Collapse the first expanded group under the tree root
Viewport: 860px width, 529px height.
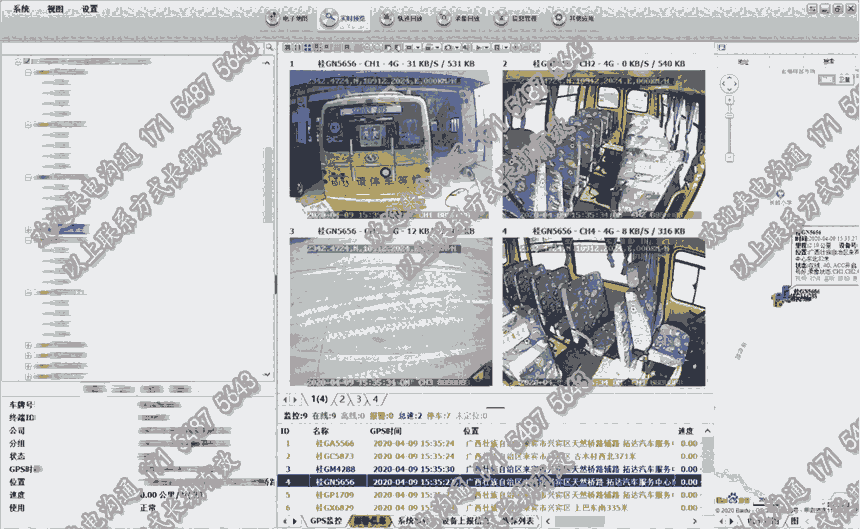tap(28, 72)
